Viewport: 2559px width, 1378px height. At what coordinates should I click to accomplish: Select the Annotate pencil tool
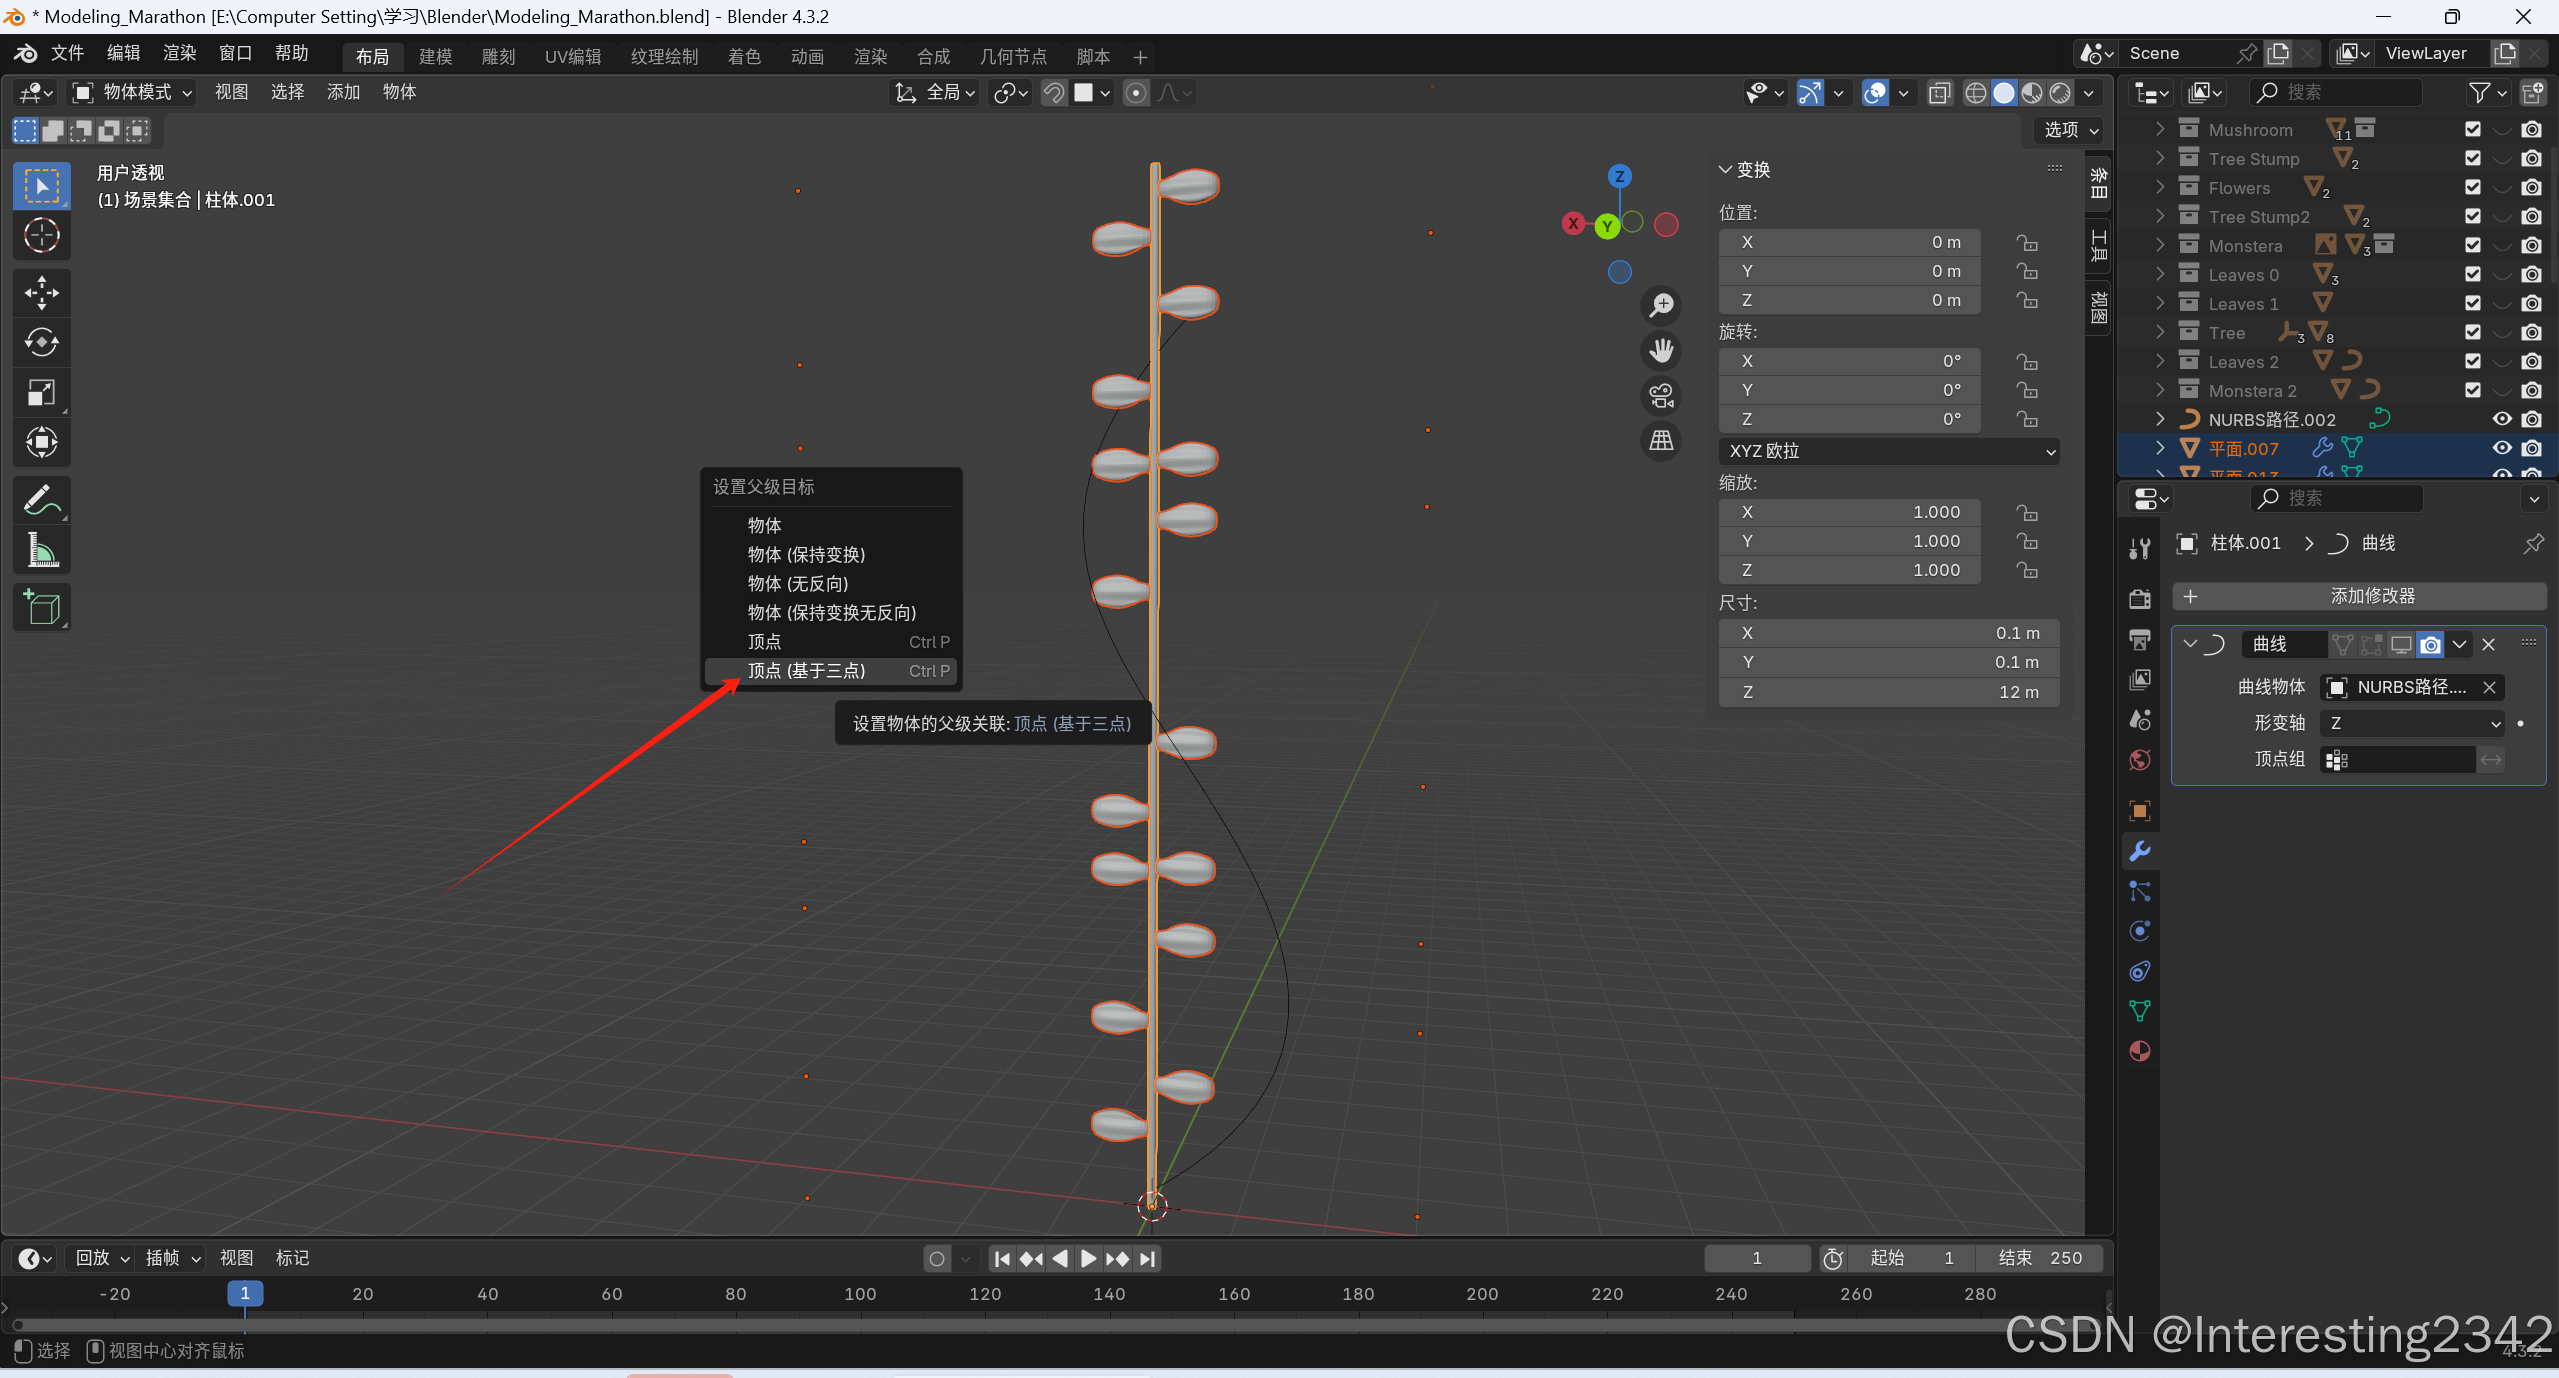click(x=41, y=500)
